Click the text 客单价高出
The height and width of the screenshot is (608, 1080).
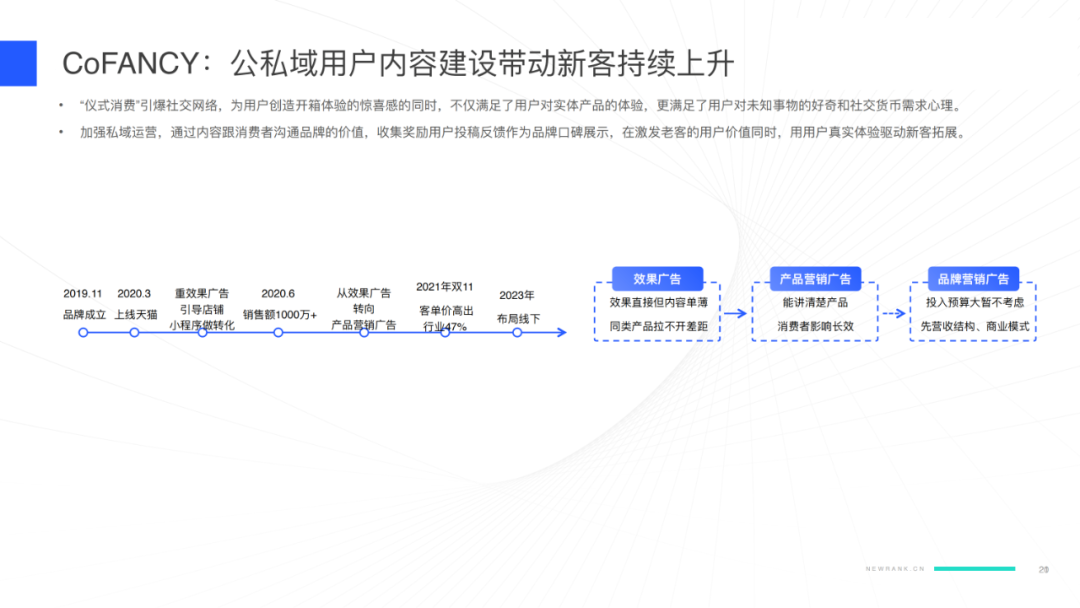[446, 311]
